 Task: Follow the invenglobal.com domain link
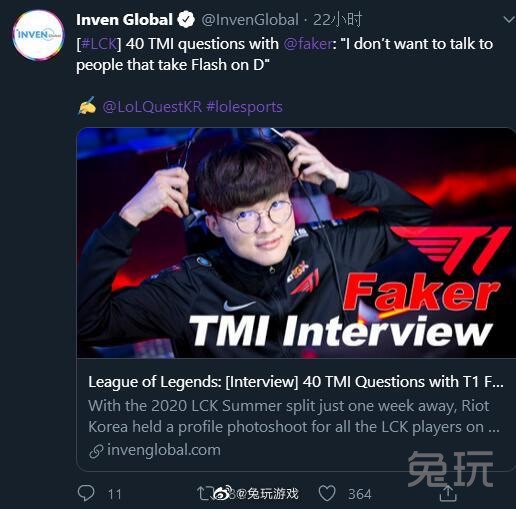tap(164, 450)
